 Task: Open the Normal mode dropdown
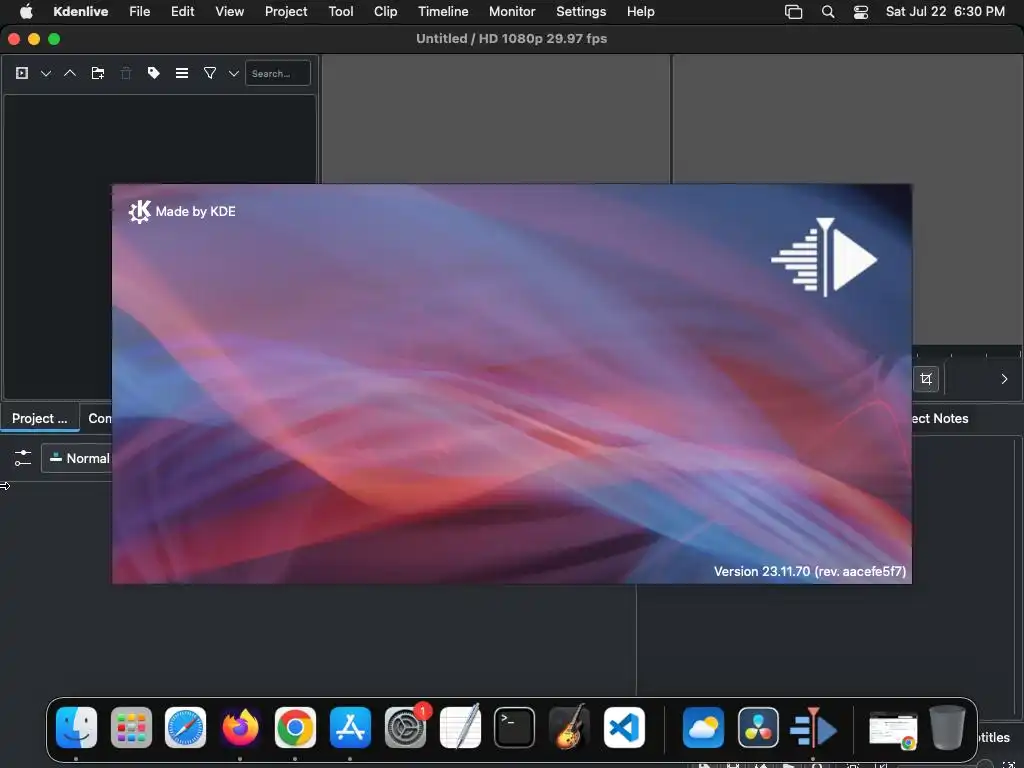[x=78, y=458]
